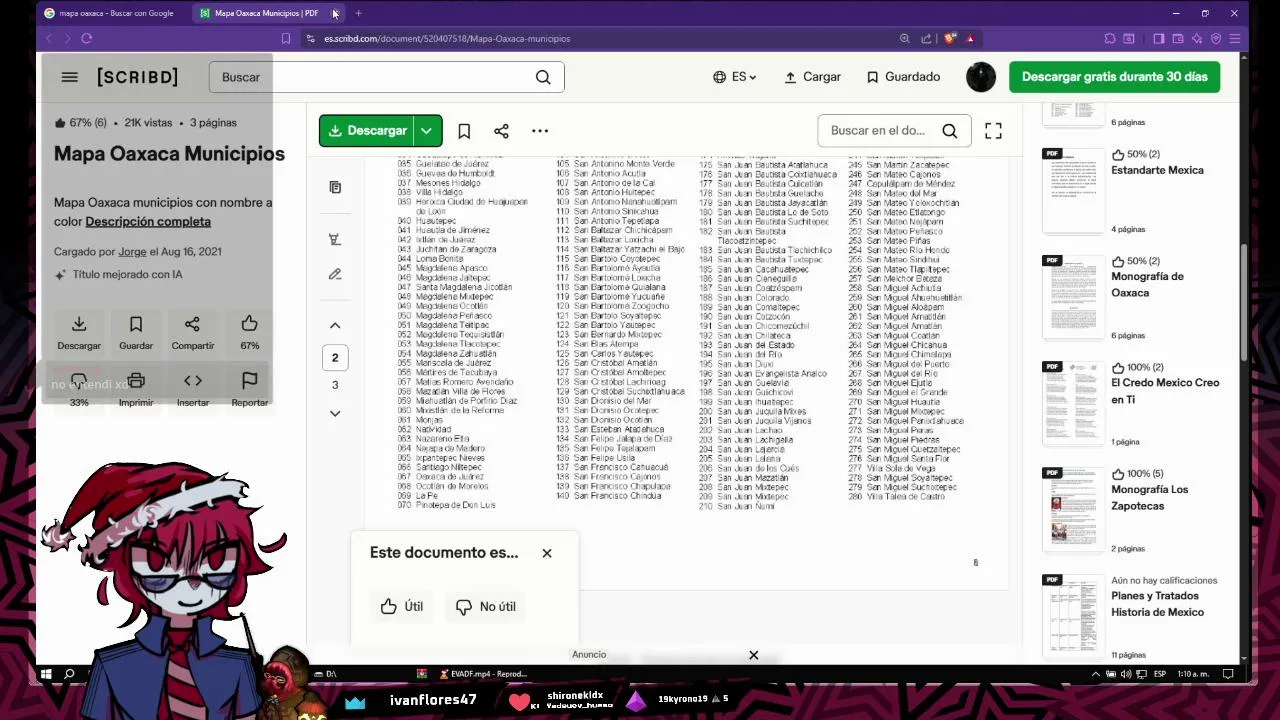Close the Mapa Oaxaca Municipios tab
Image resolution: width=1280 pixels, height=720 pixels.
tap(335, 13)
